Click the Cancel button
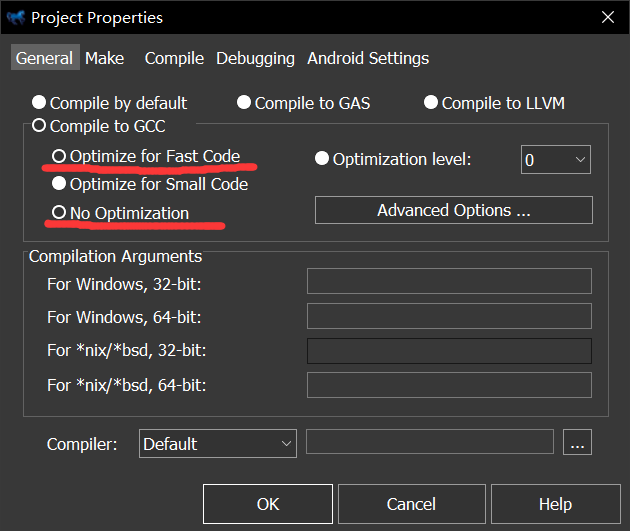The width and height of the screenshot is (630, 531). [411, 504]
